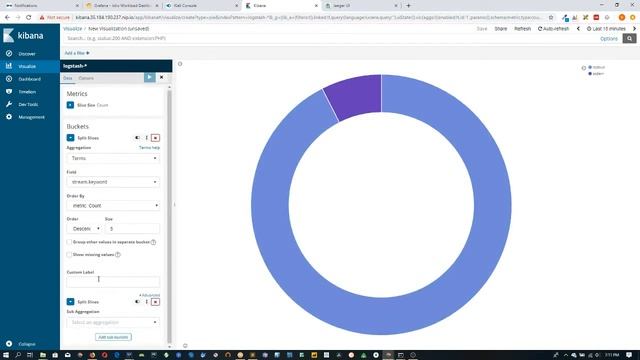Open Auto-refresh settings

click(553, 29)
